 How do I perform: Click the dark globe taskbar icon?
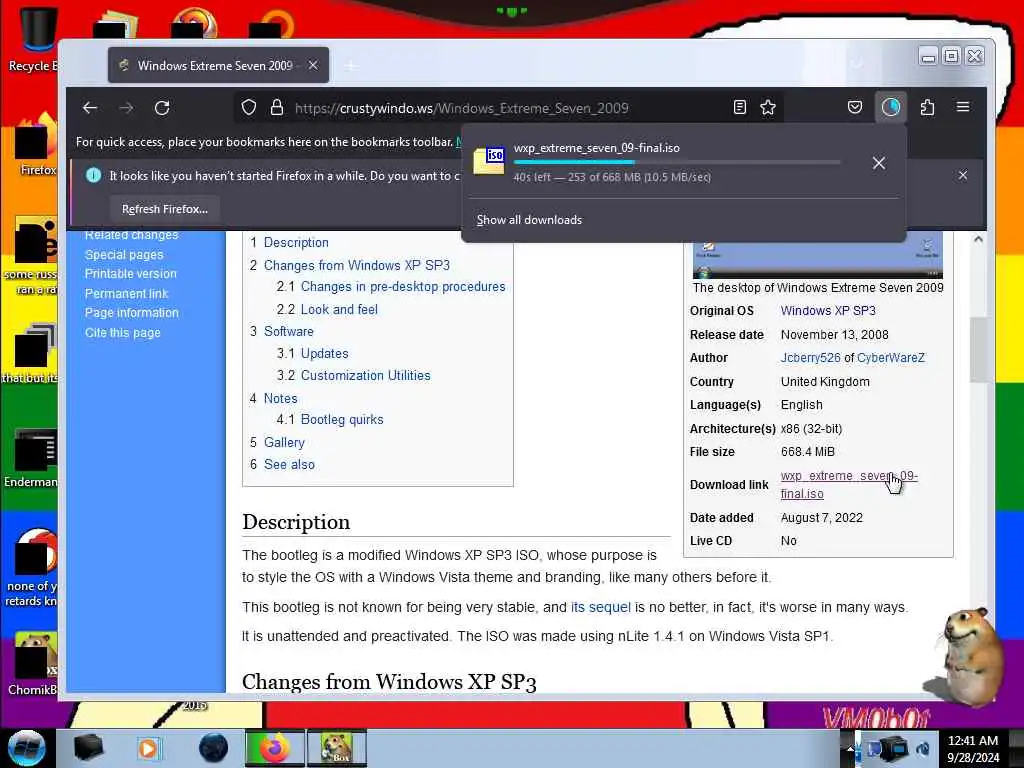[x=213, y=748]
